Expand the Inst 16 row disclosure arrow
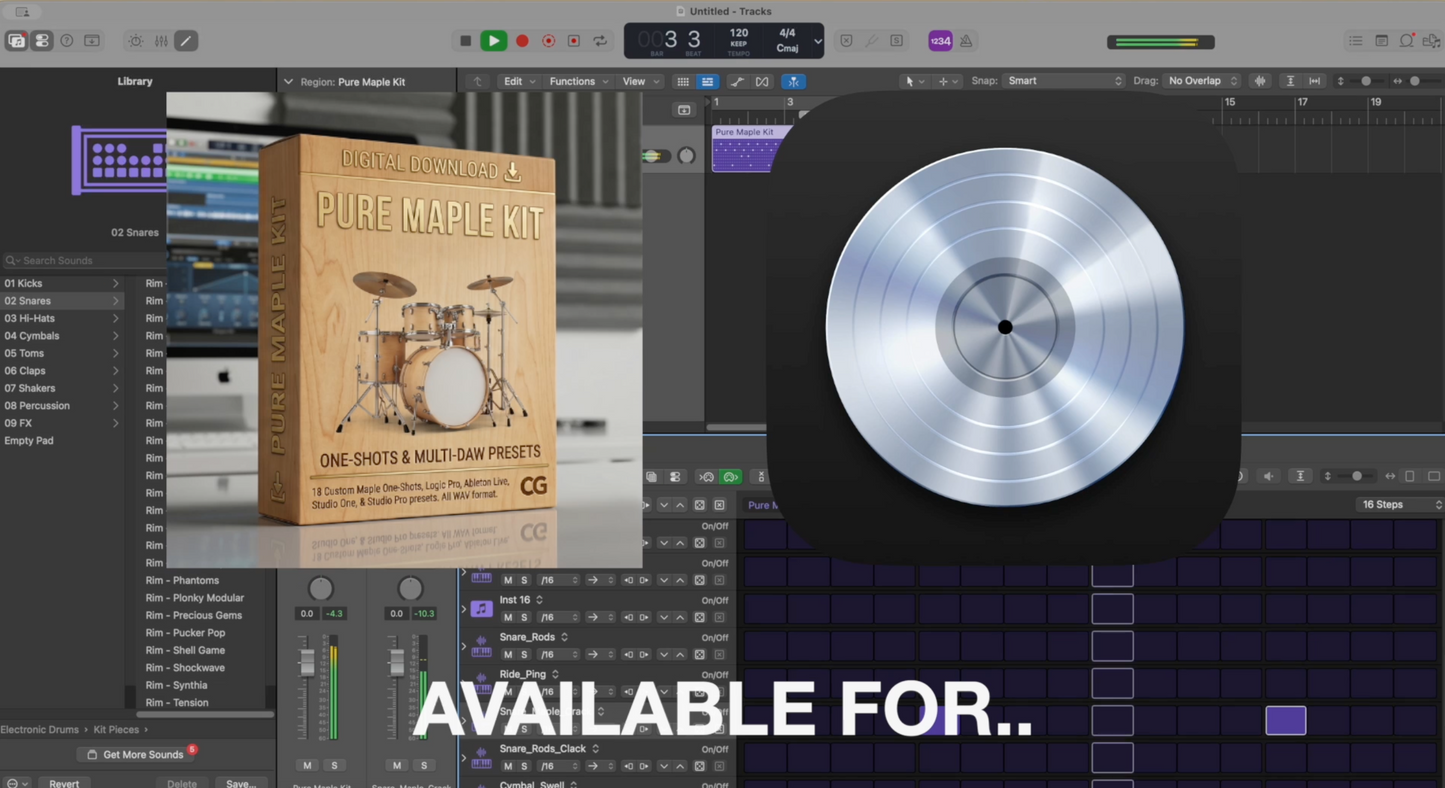 463,609
